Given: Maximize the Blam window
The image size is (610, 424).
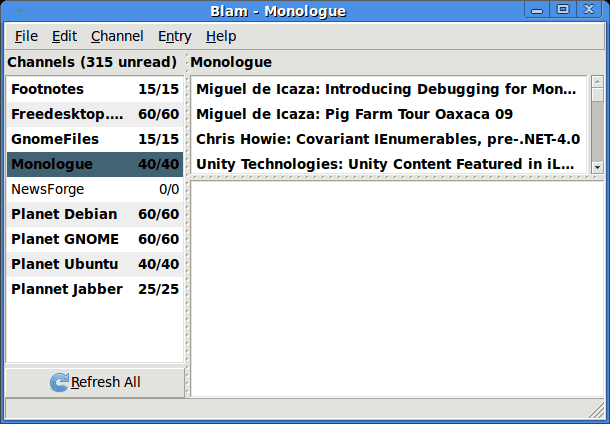Looking at the screenshot, I should (563, 9).
